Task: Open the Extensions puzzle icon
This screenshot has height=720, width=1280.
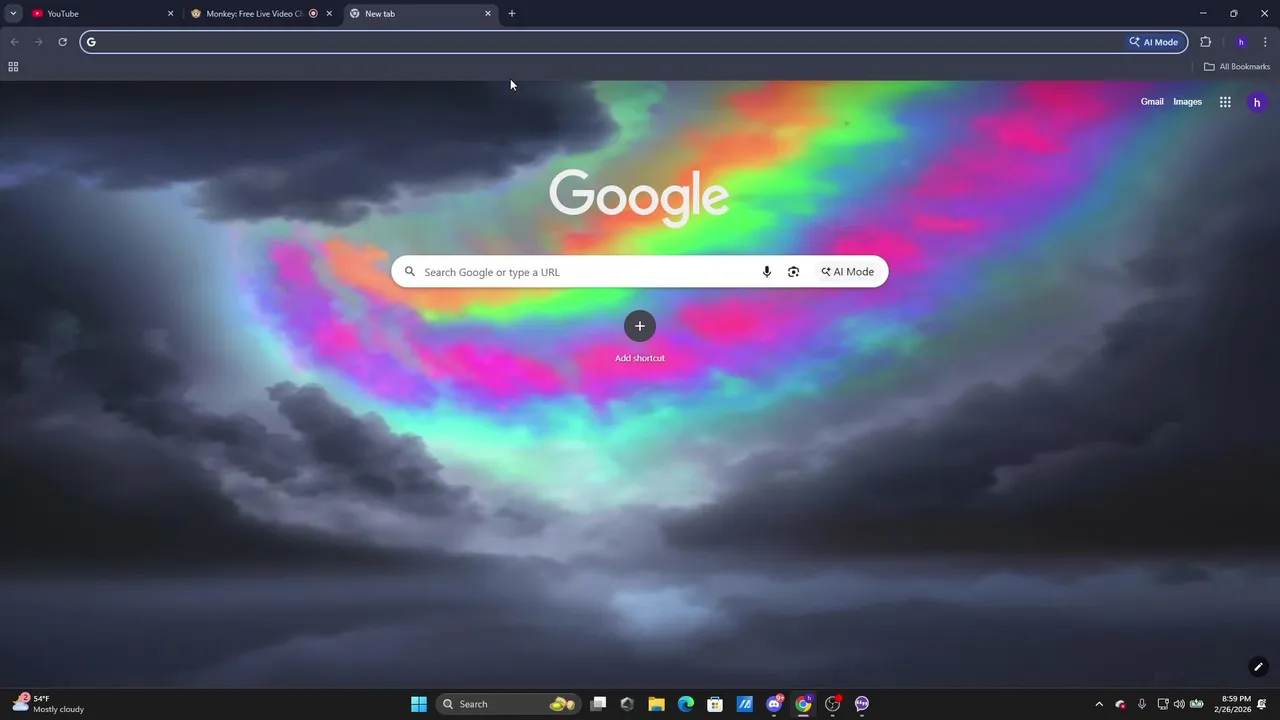Action: point(1205,42)
